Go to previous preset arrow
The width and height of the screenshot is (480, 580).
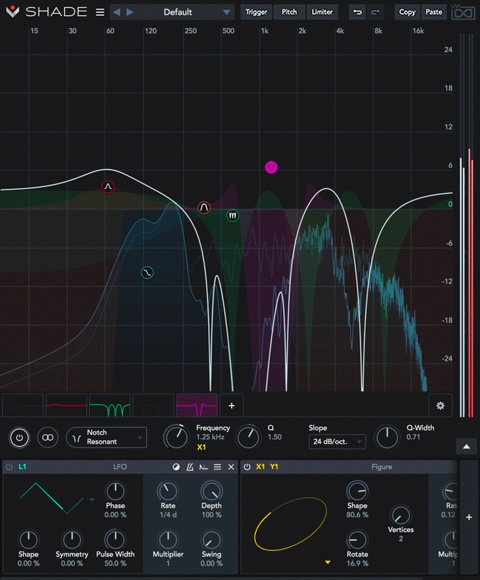pos(116,12)
